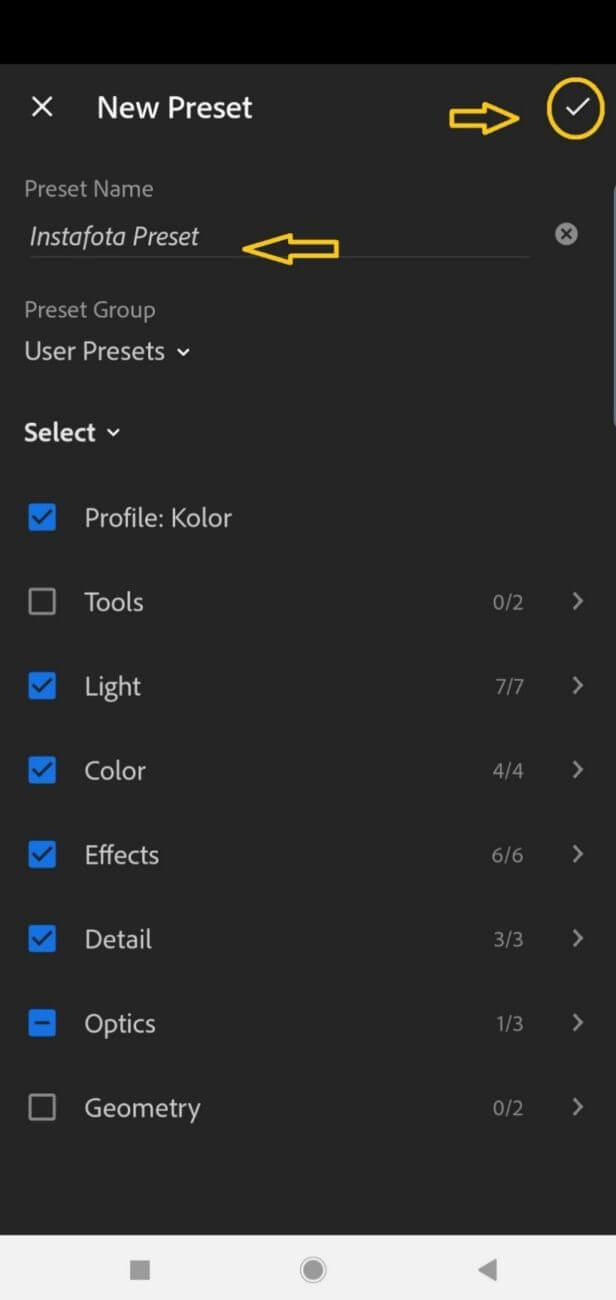Uncheck the Light checkbox
Image resolution: width=616 pixels, height=1300 pixels.
(x=42, y=686)
